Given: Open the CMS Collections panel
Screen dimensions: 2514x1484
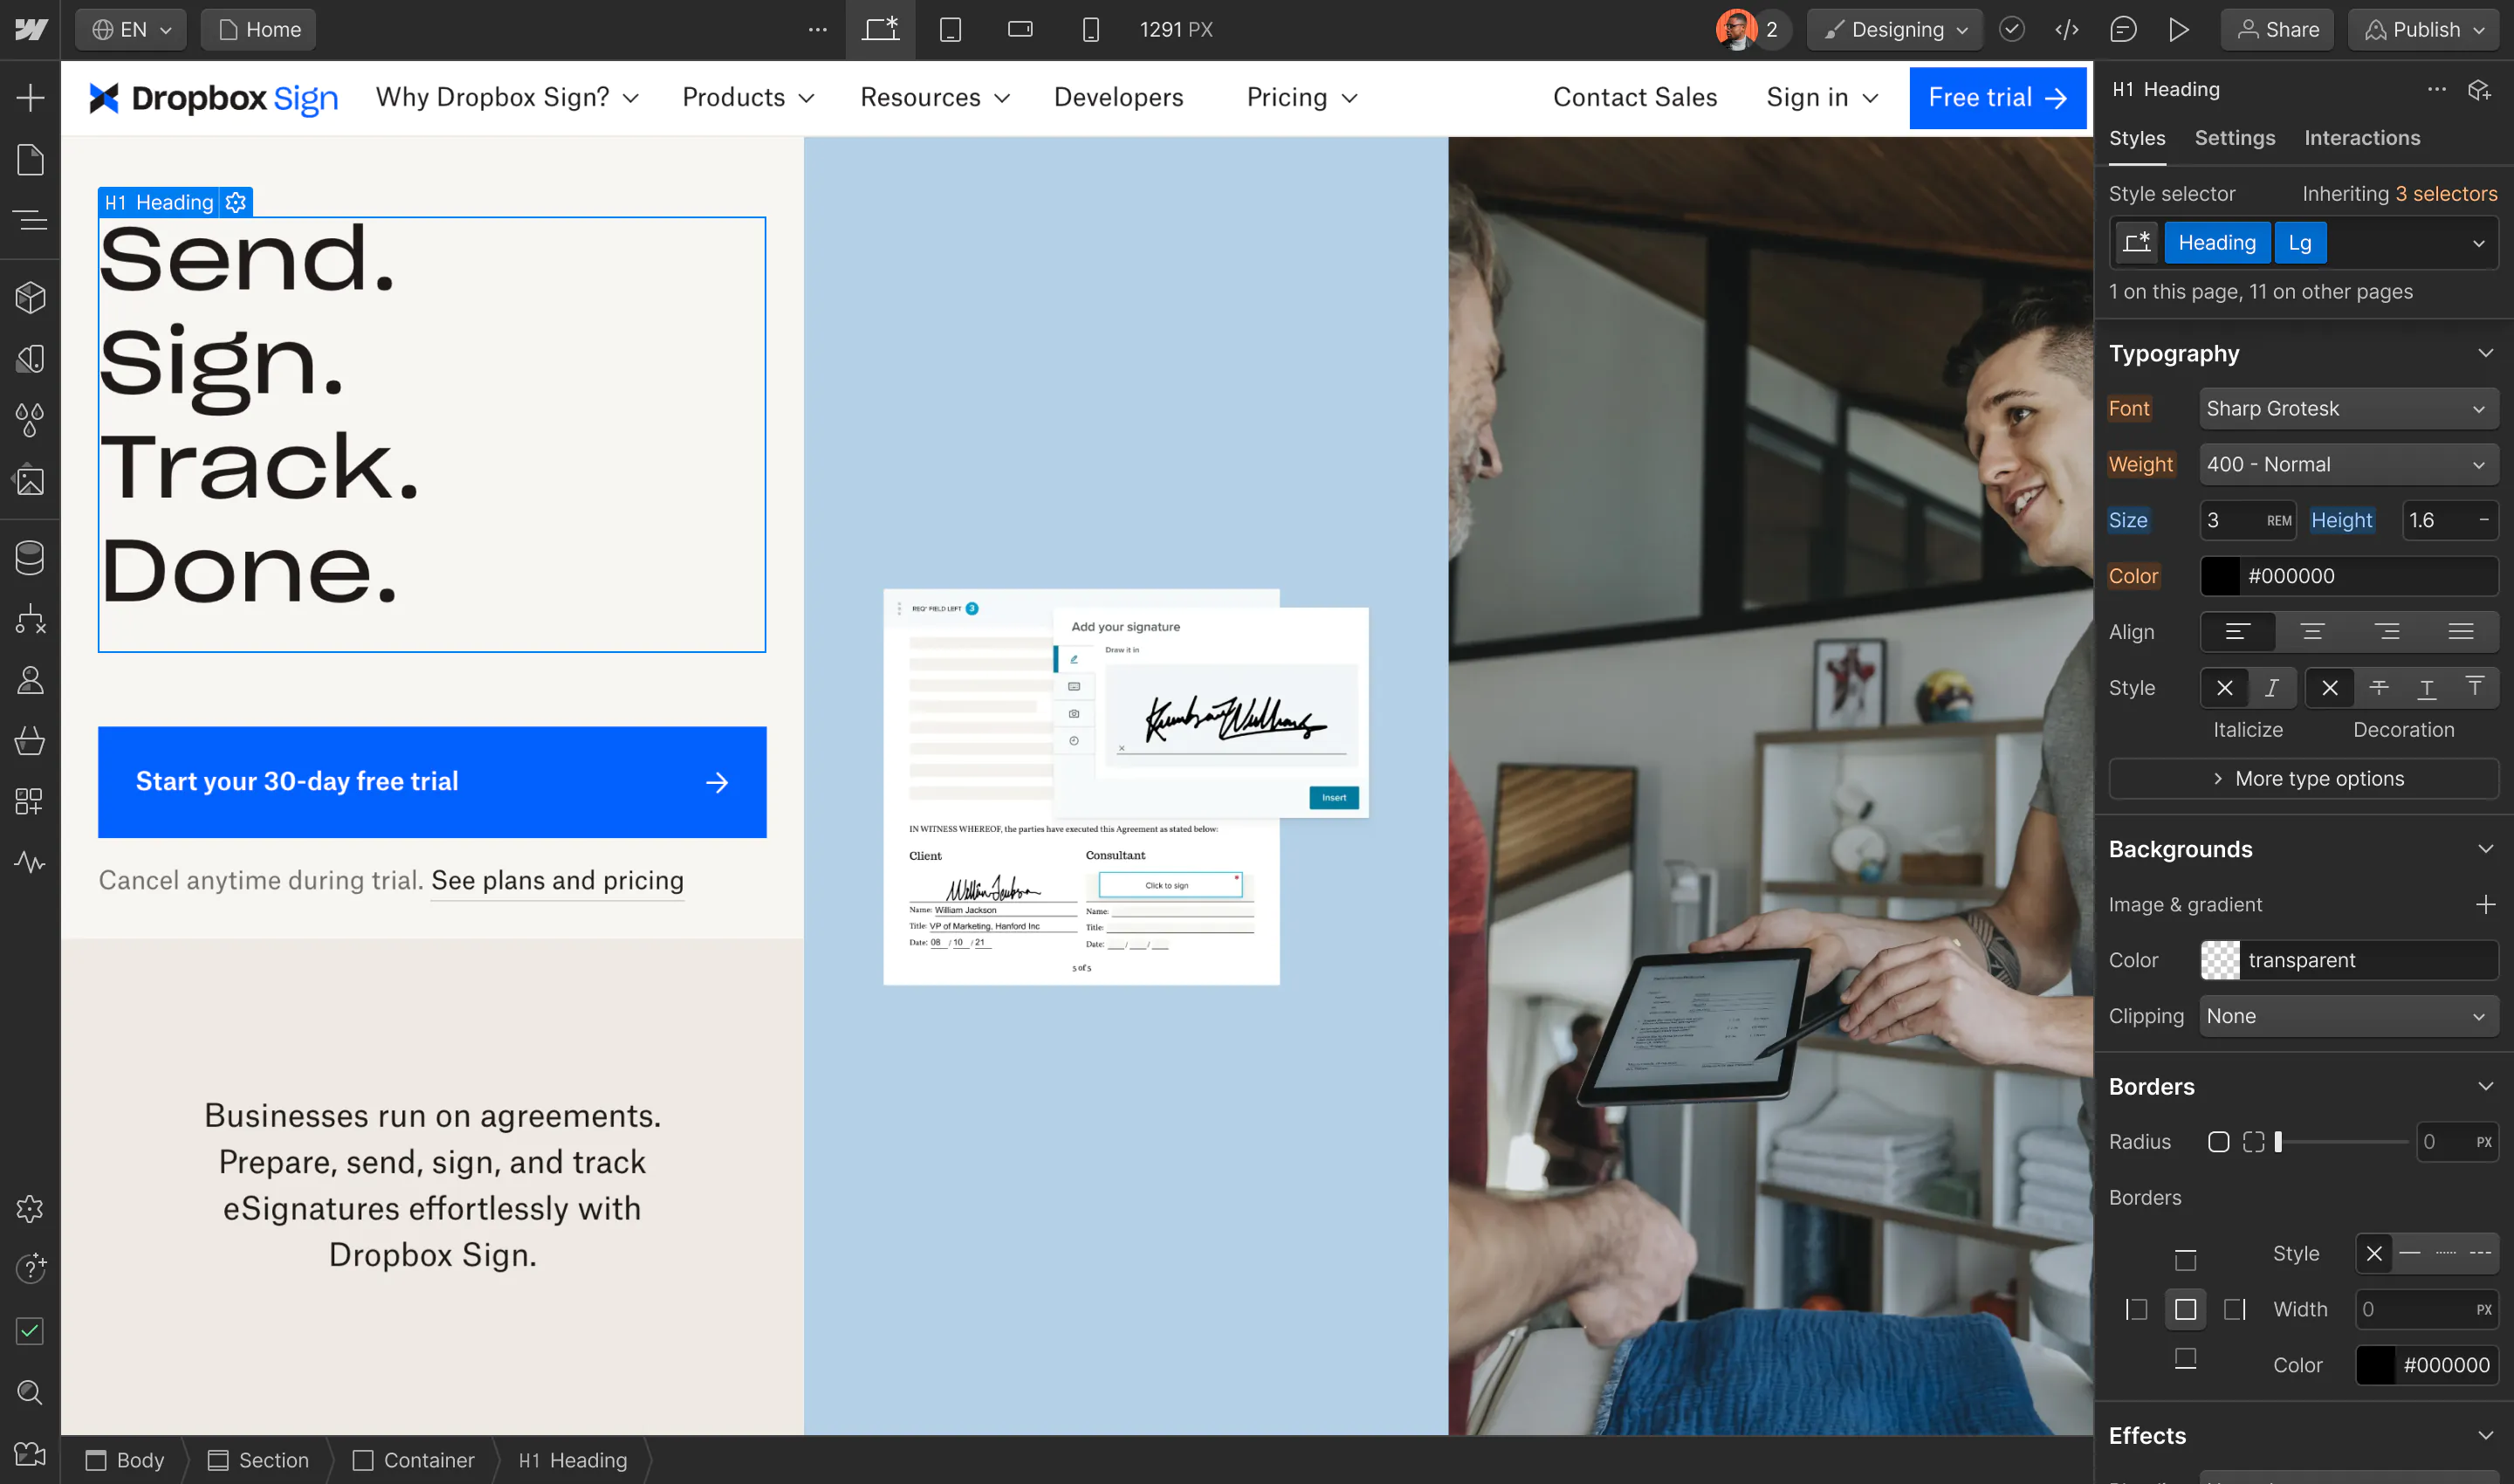Looking at the screenshot, I should pyautogui.click(x=30, y=557).
